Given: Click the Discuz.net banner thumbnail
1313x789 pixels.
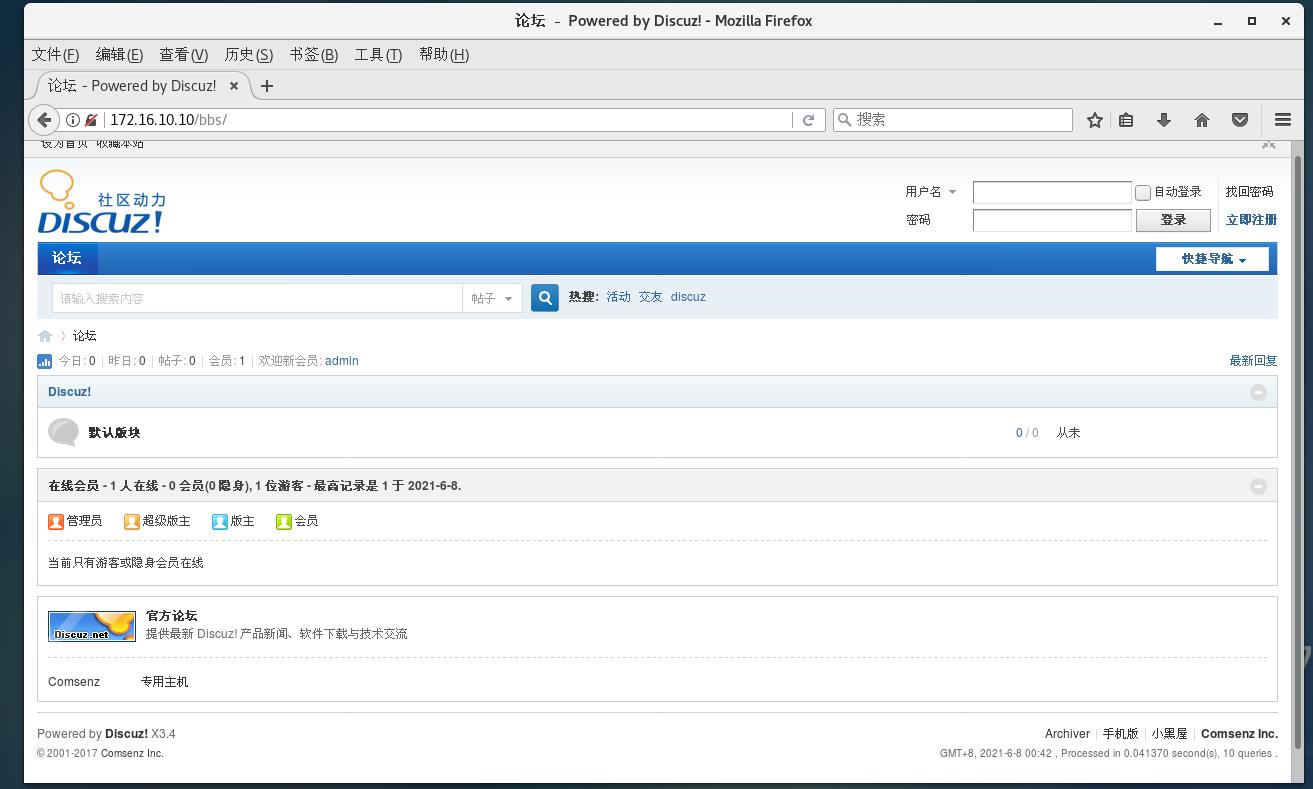Looking at the screenshot, I should pyautogui.click(x=92, y=626).
